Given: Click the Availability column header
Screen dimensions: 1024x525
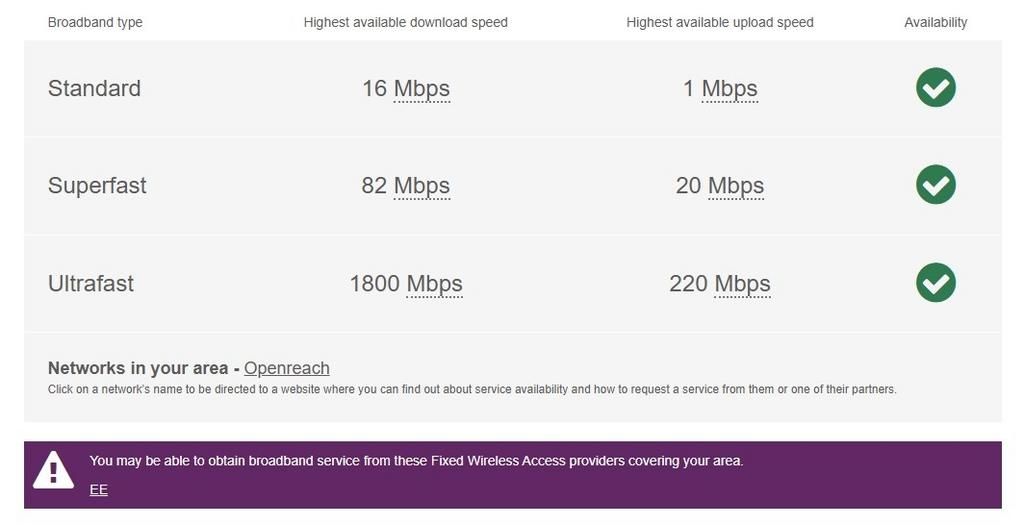Looking at the screenshot, I should (935, 22).
